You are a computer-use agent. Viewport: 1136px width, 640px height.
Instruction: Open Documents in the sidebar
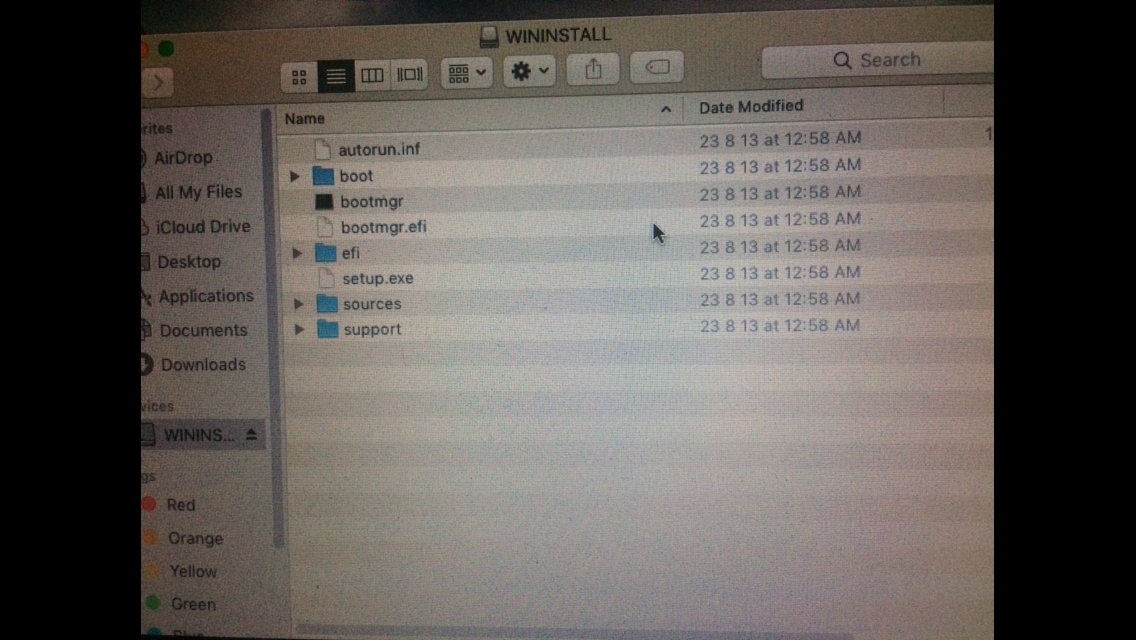(204, 331)
